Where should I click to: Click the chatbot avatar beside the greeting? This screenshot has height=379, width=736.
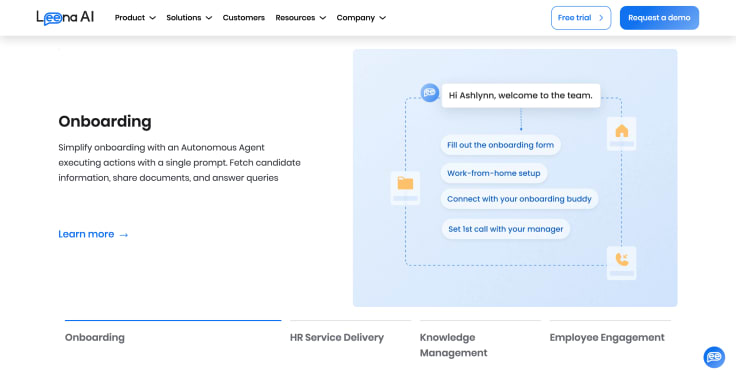click(429, 93)
